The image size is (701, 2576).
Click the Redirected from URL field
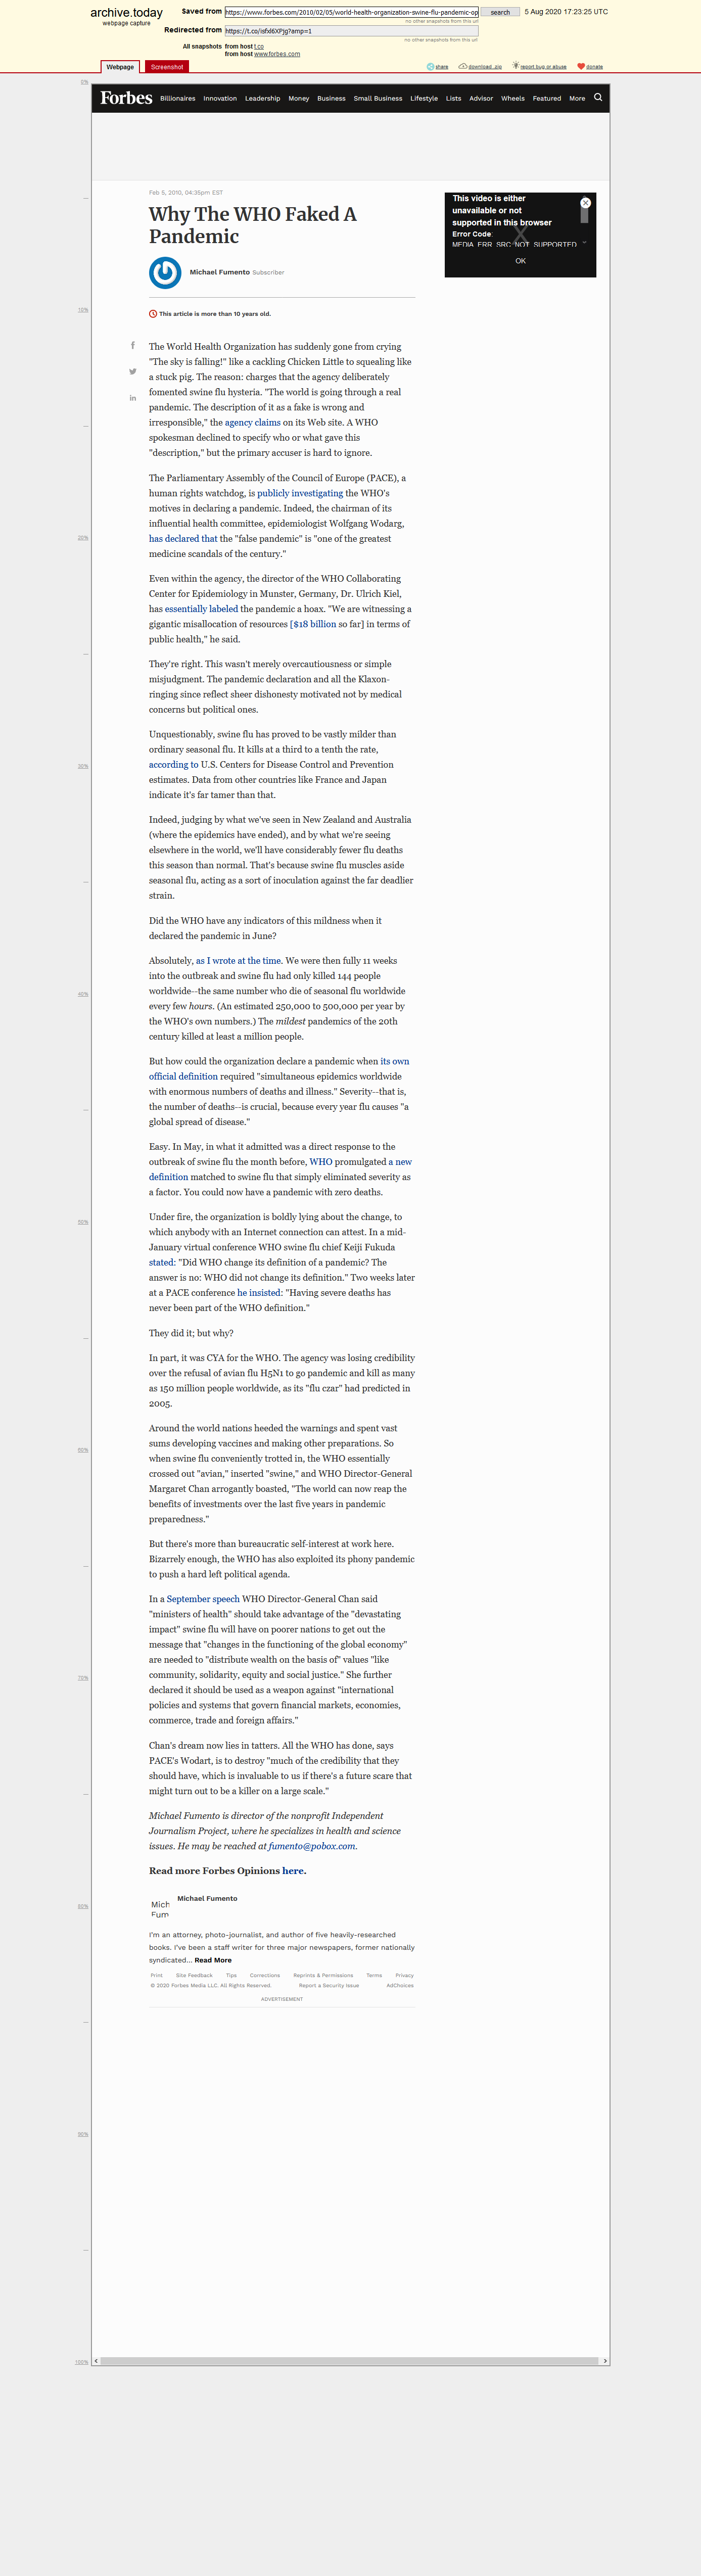(x=351, y=31)
